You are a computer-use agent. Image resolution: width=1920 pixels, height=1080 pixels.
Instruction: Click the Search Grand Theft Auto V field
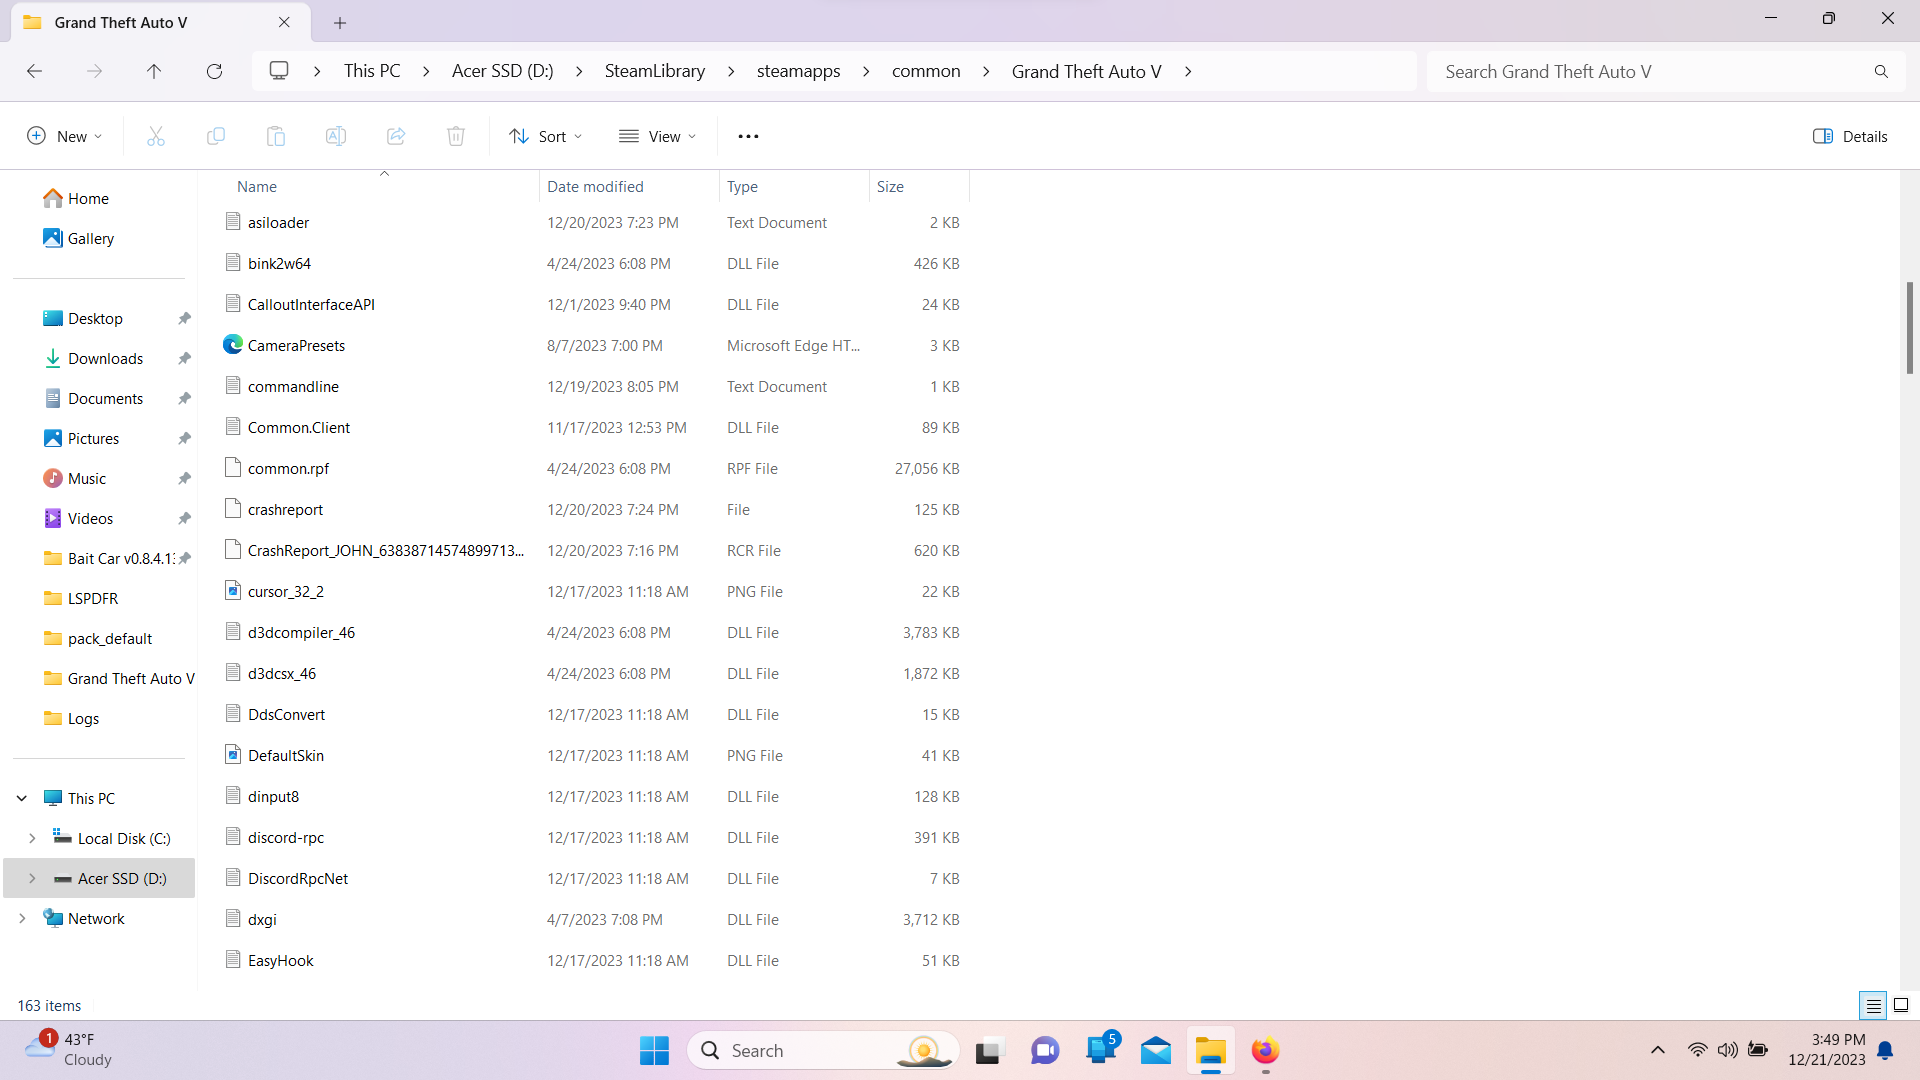tap(1650, 71)
